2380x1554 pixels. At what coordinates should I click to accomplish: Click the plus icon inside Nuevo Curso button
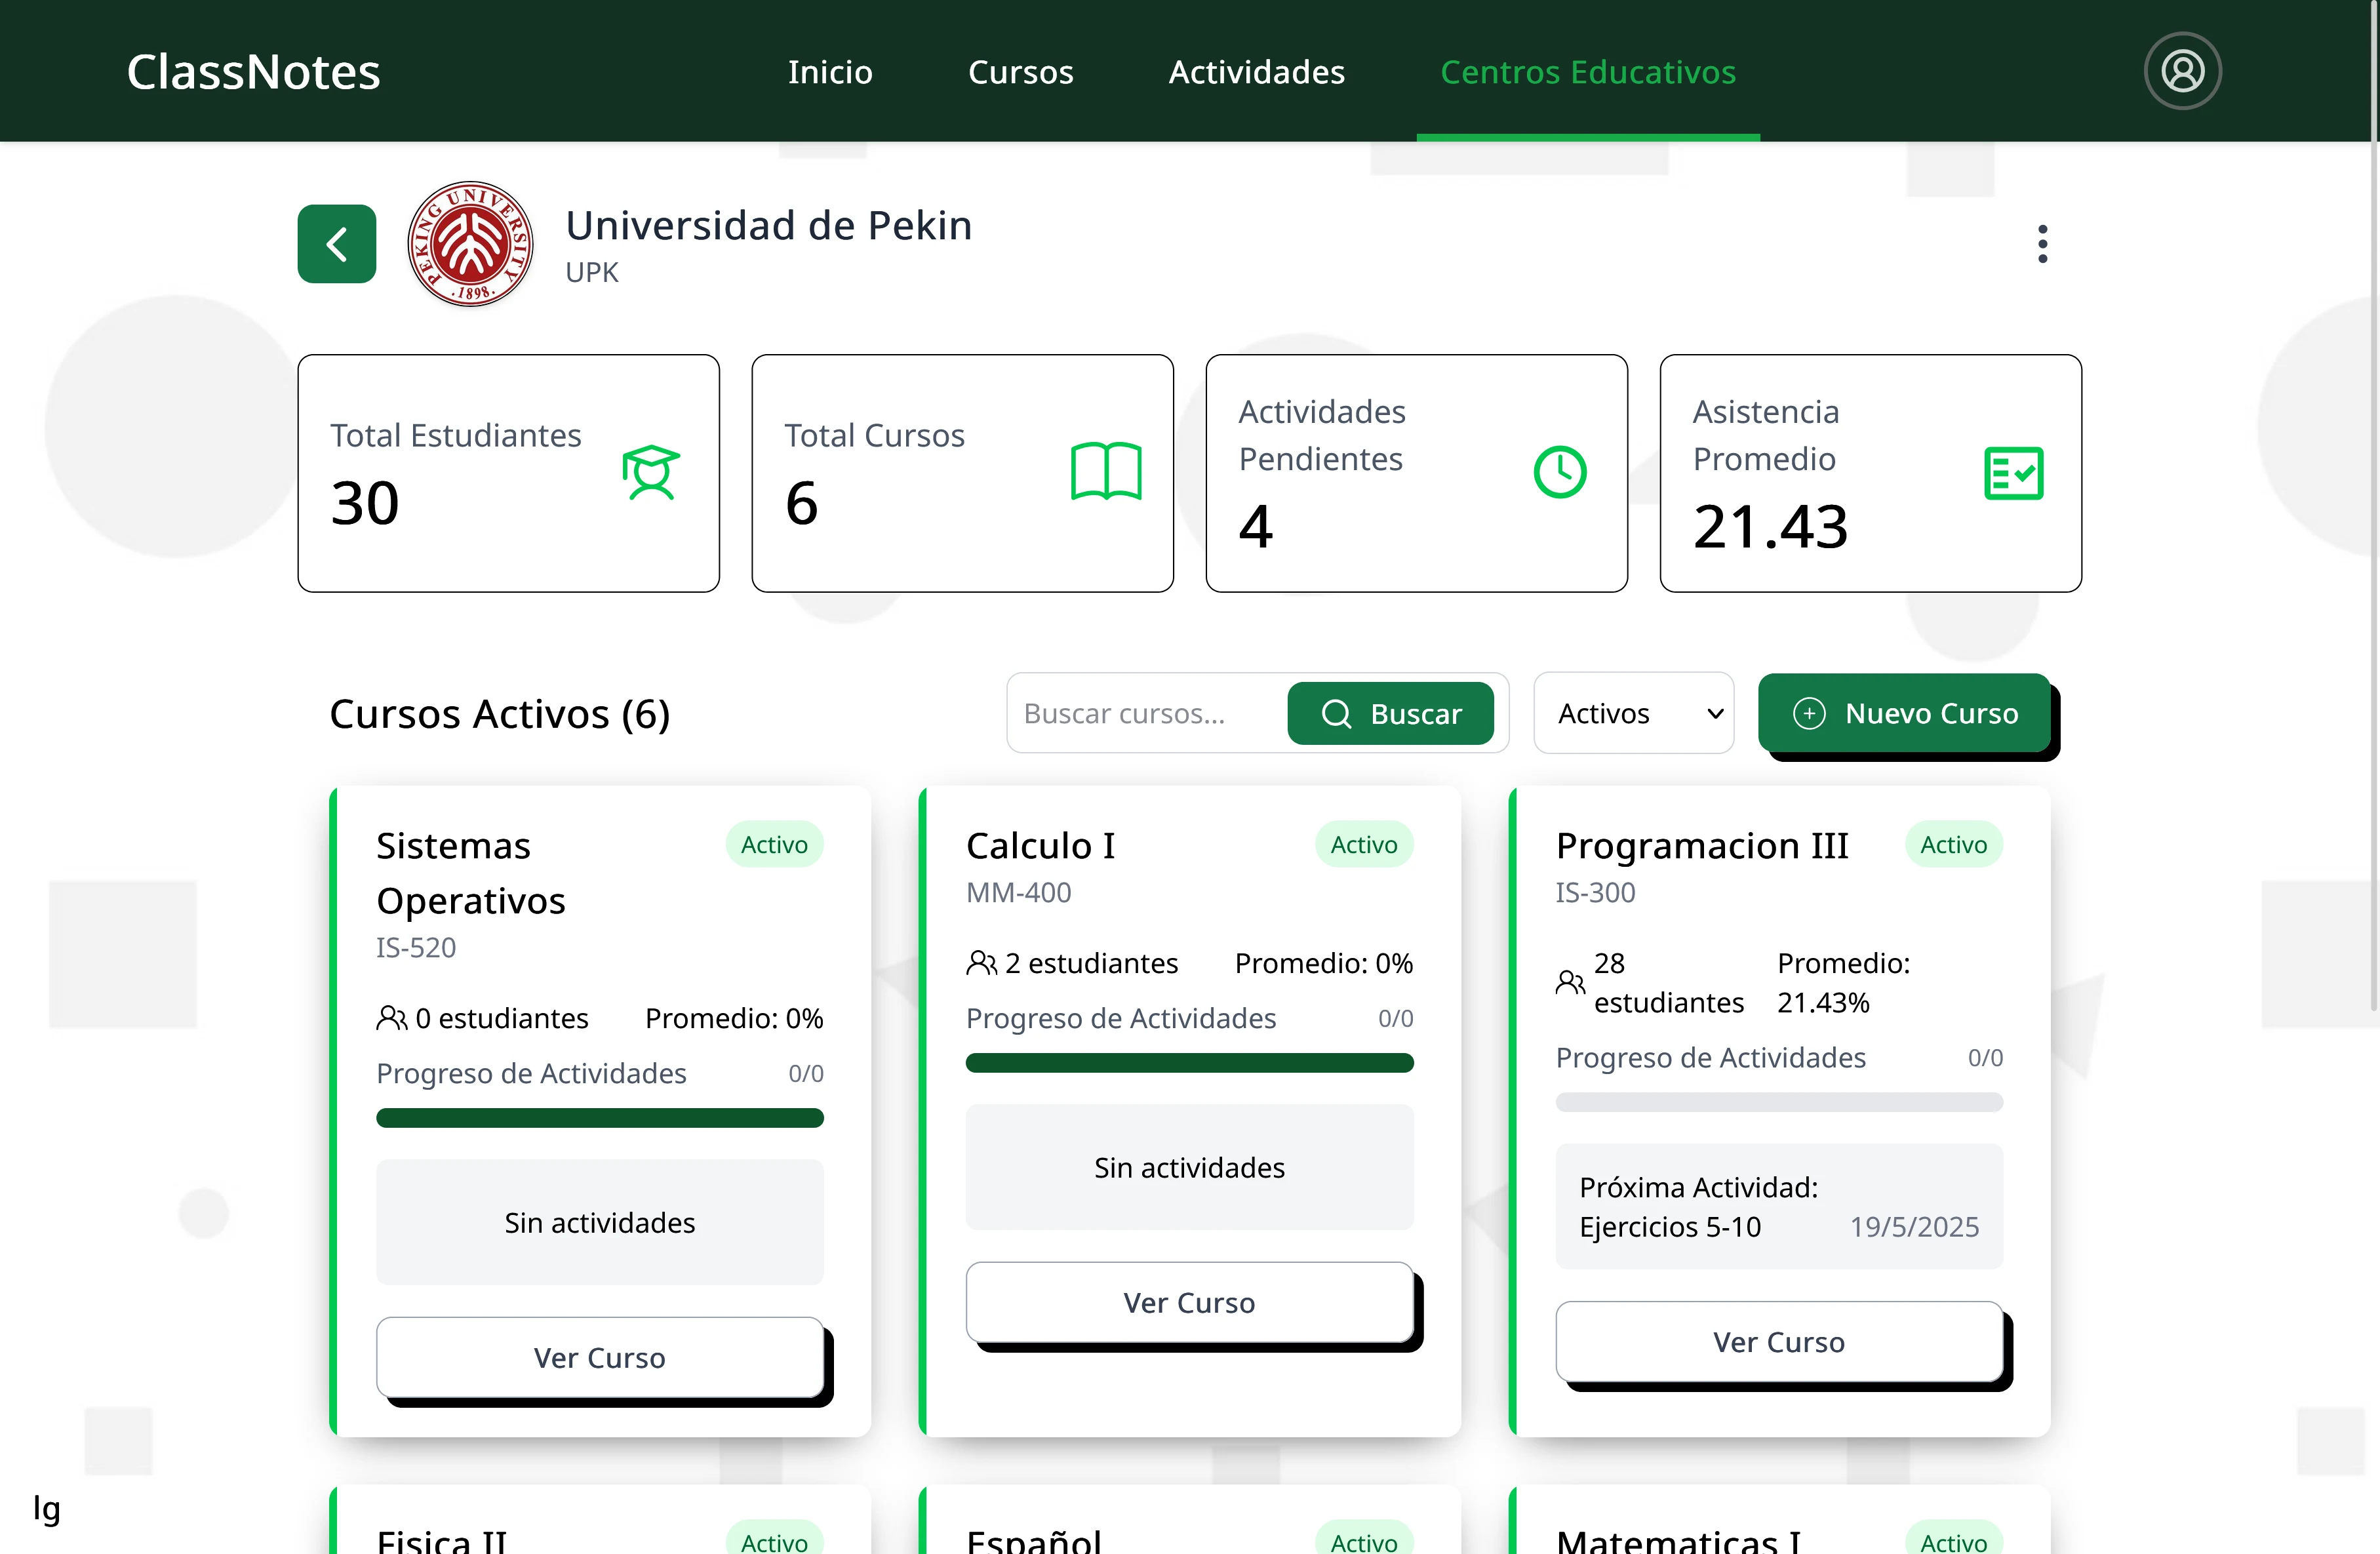click(1810, 713)
